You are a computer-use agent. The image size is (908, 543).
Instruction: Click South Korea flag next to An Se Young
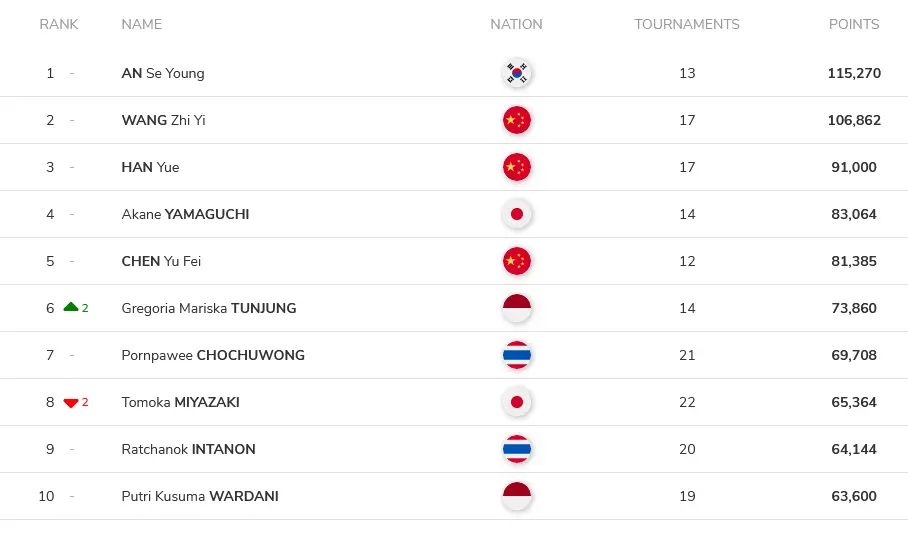pos(517,74)
